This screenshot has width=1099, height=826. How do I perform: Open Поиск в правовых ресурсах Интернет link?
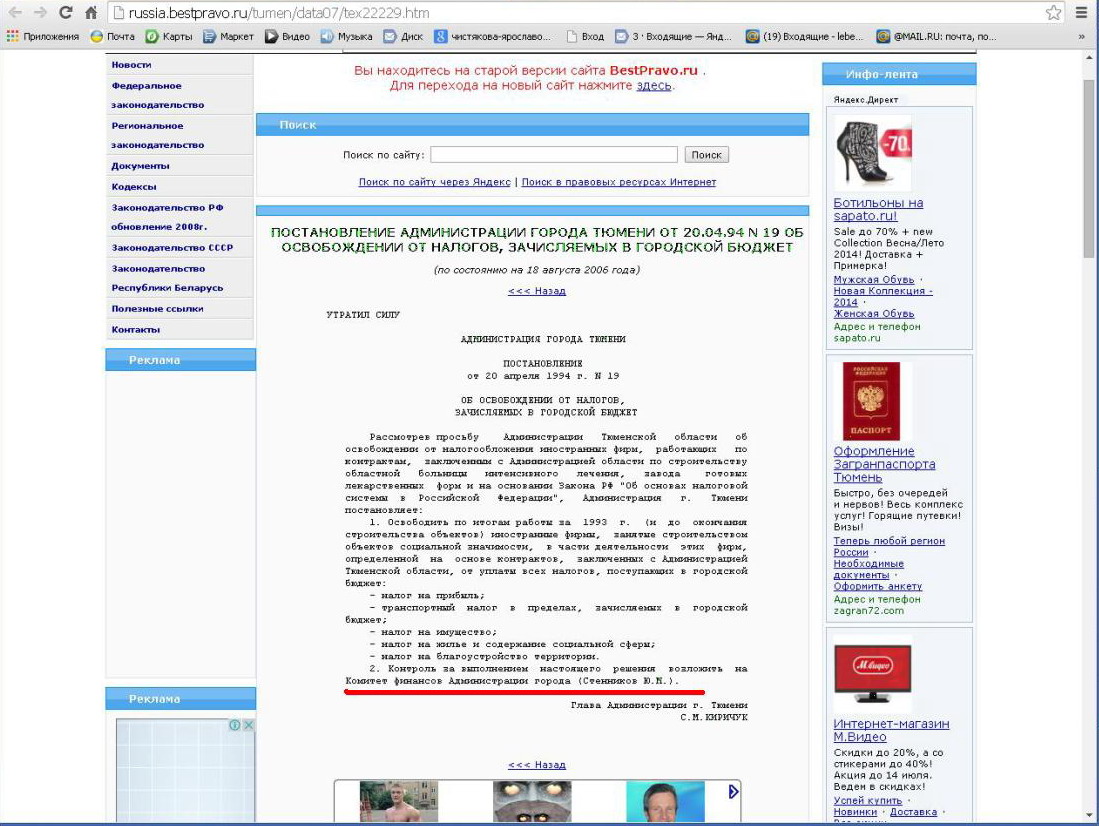coord(619,182)
